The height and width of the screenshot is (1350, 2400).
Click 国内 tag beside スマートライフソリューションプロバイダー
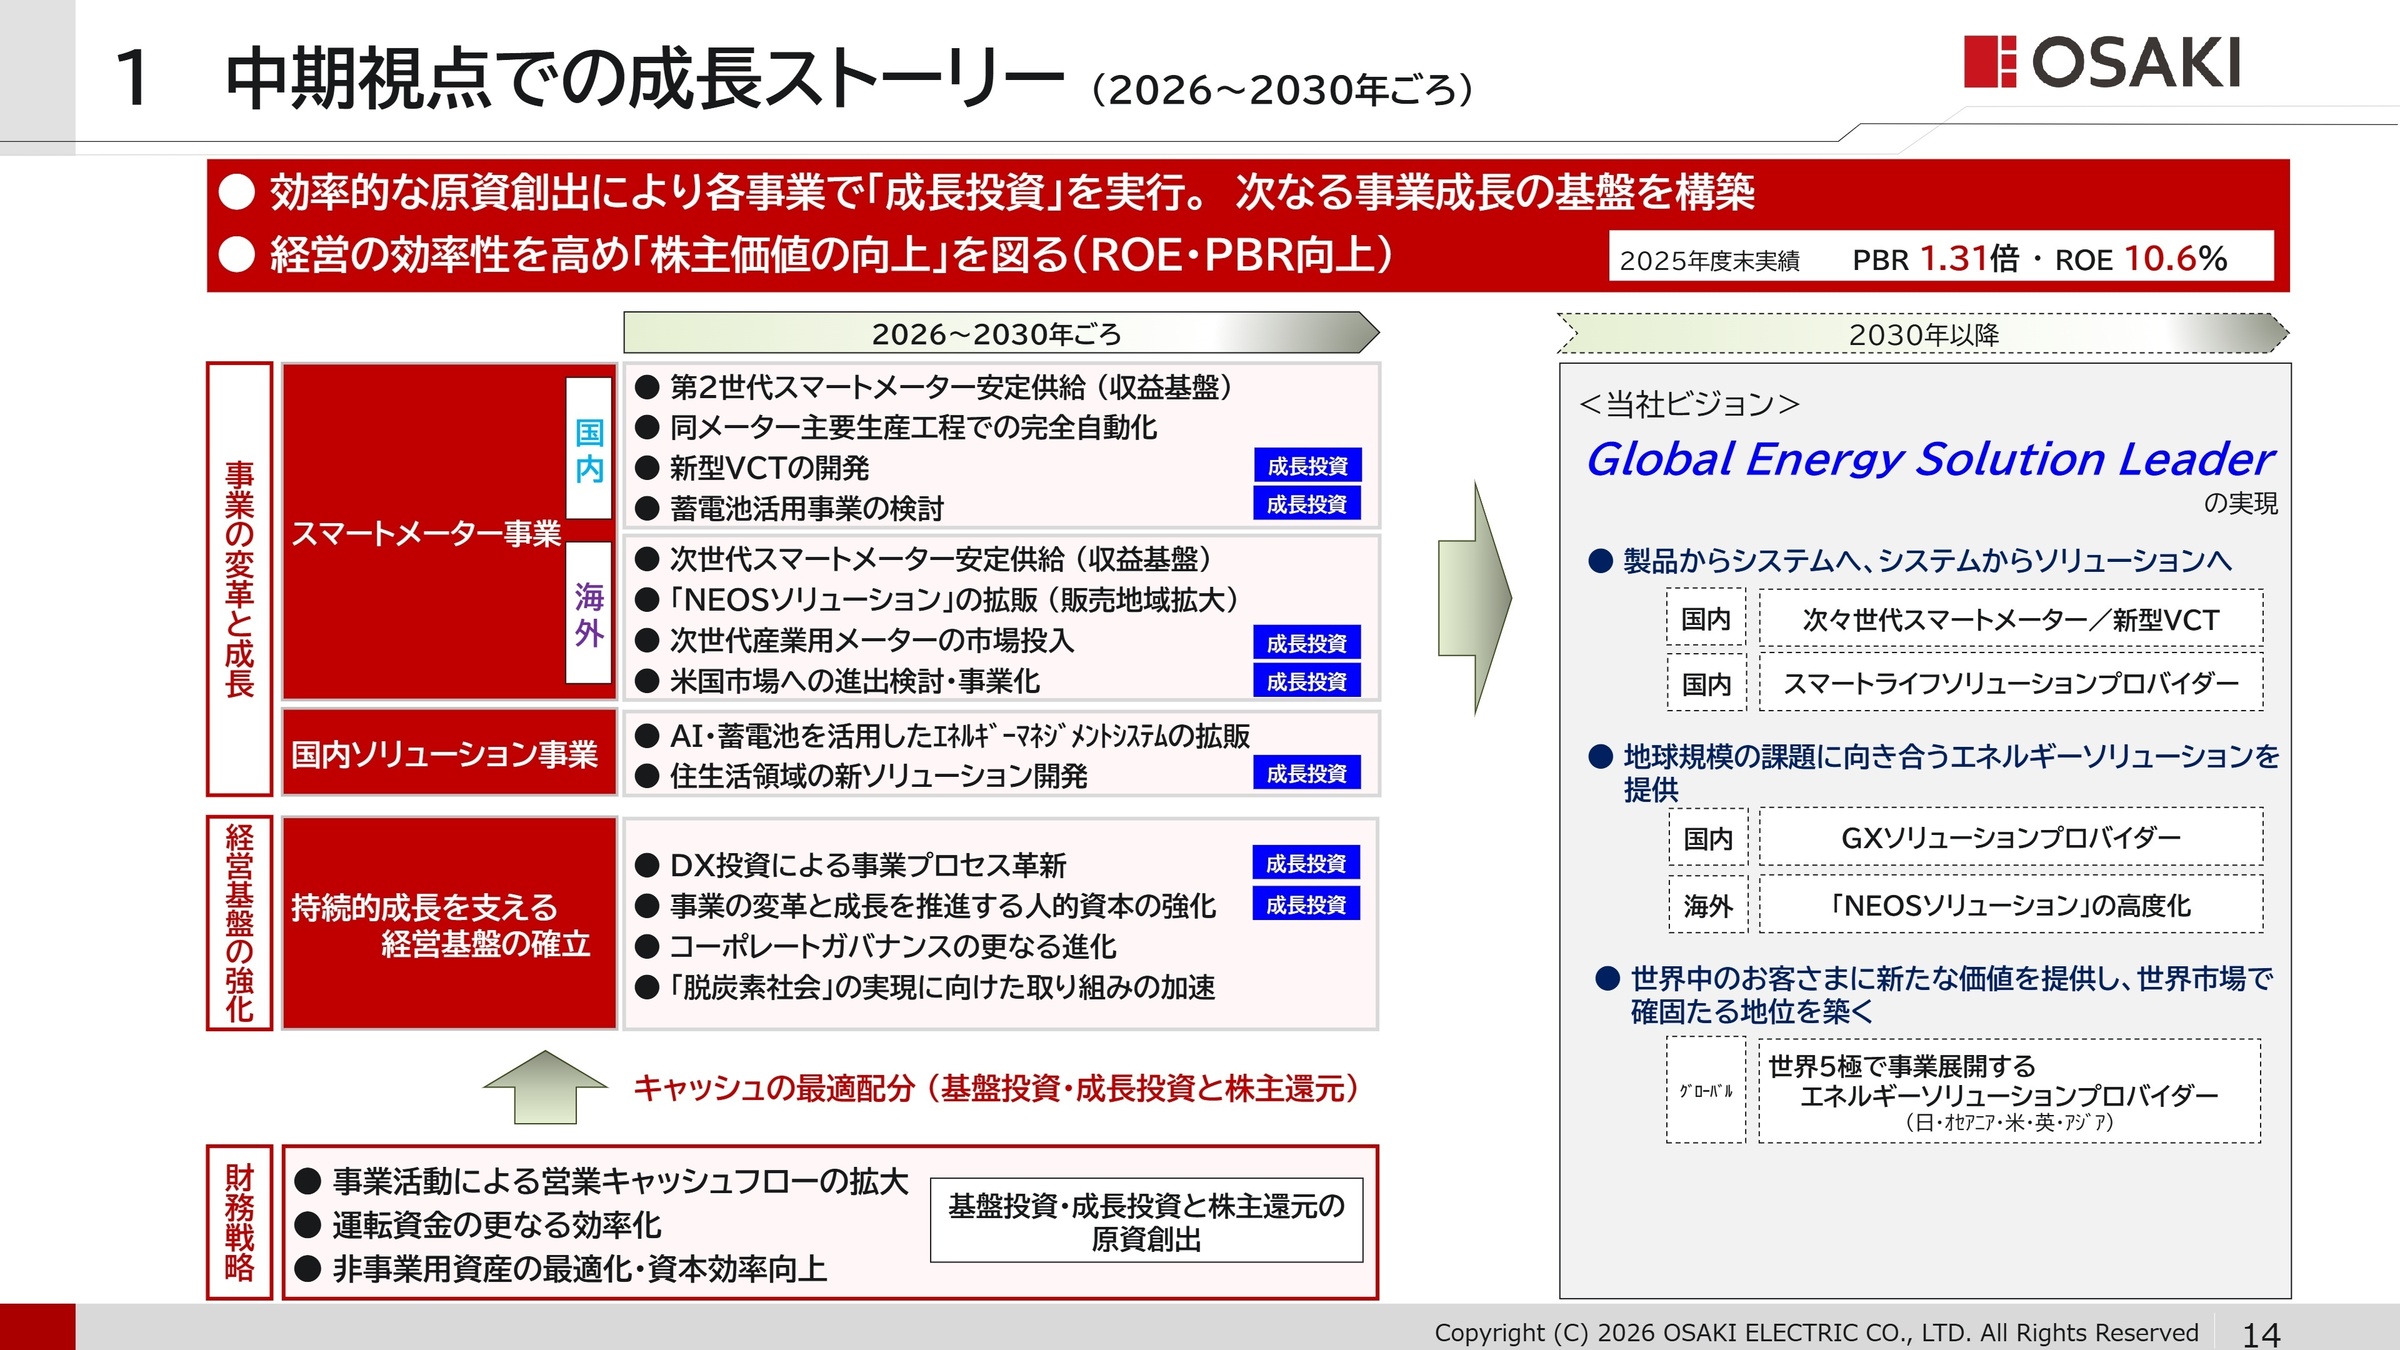click(x=1706, y=684)
